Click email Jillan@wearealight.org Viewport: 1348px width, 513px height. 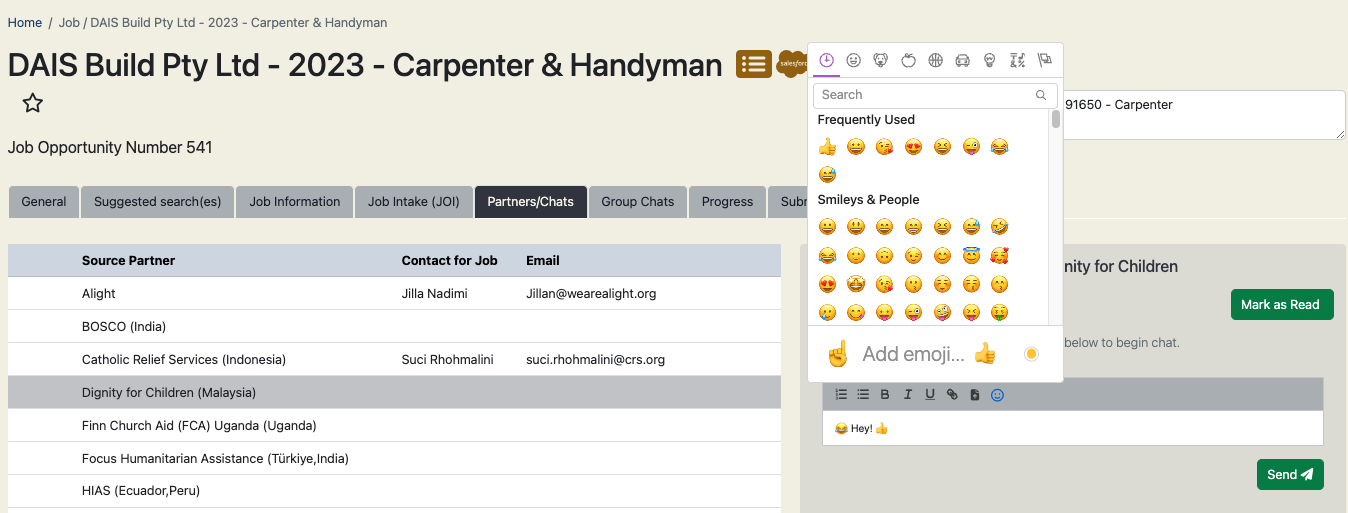click(591, 294)
